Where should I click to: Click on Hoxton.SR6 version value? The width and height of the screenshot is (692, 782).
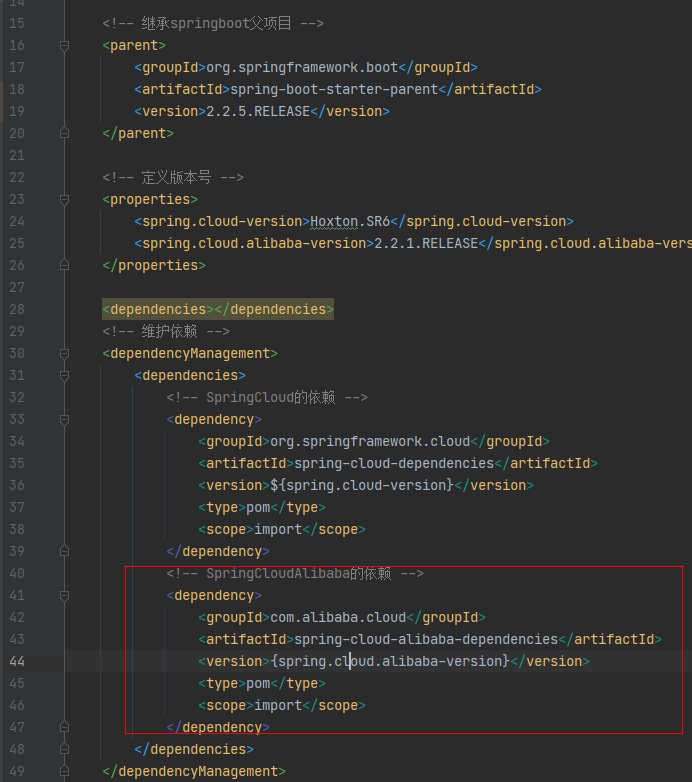[x=350, y=221]
